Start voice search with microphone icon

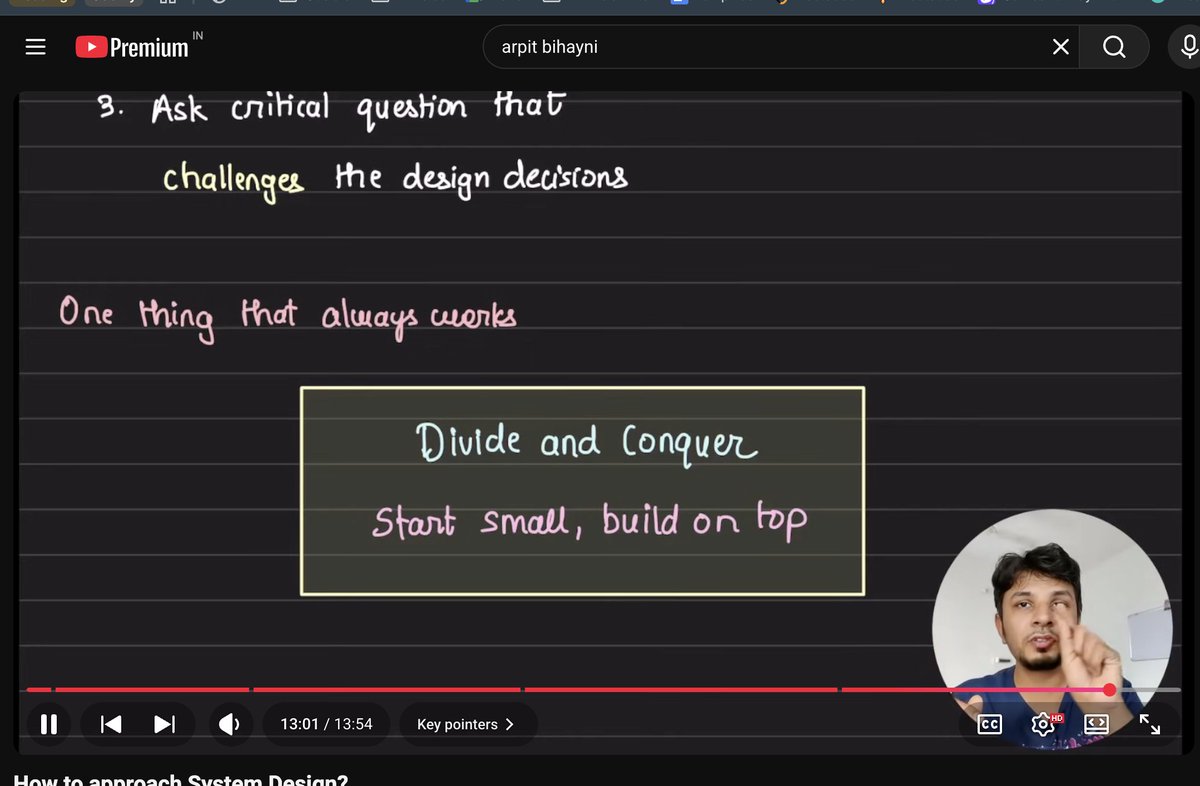pyautogui.click(x=1187, y=47)
